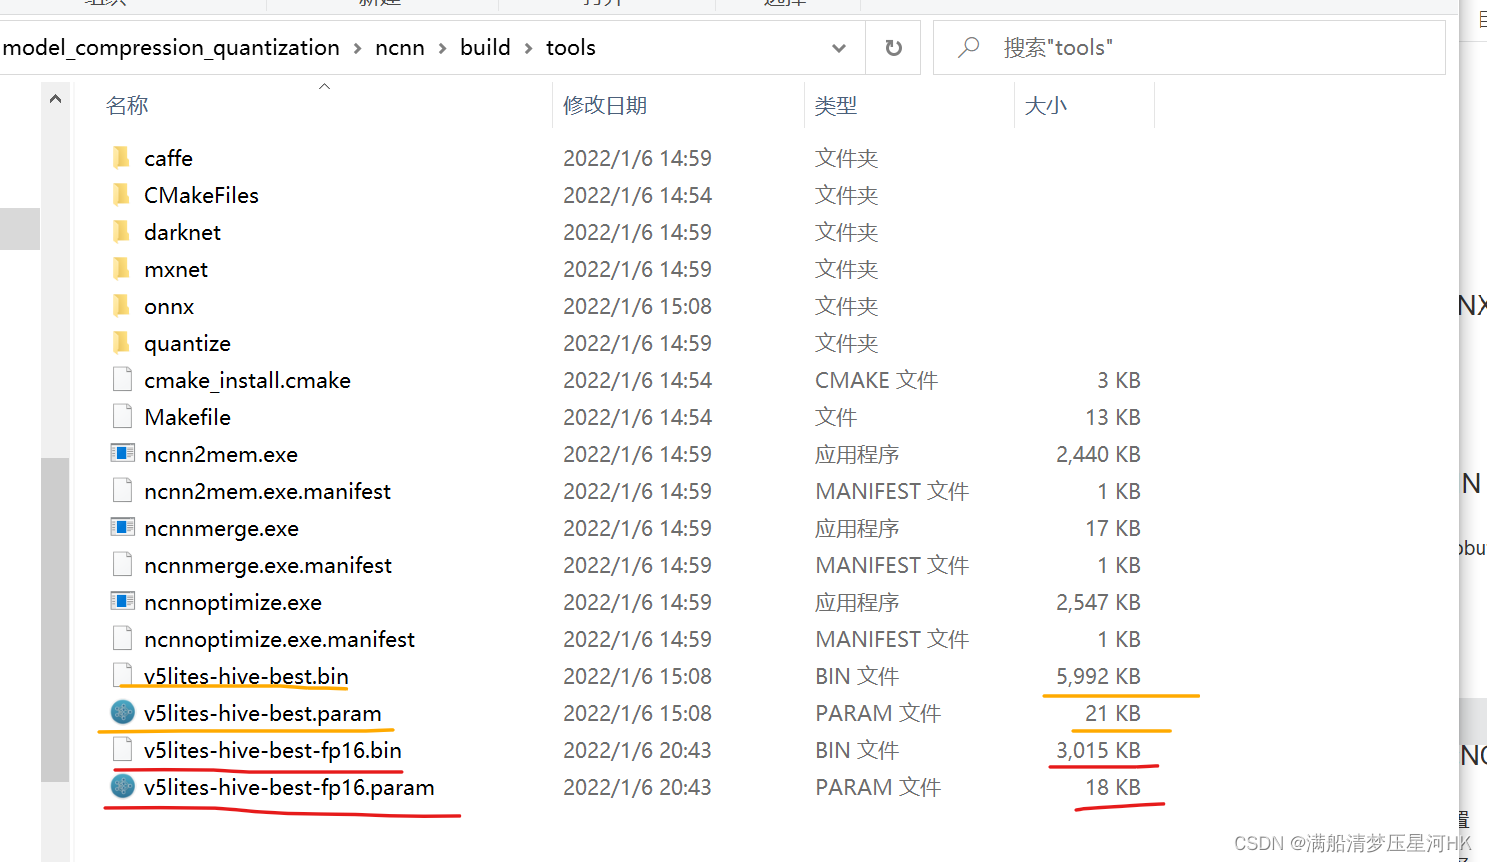1487x862 pixels.
Task: Select the v5lites-hive-best.param file name
Action: 263,713
